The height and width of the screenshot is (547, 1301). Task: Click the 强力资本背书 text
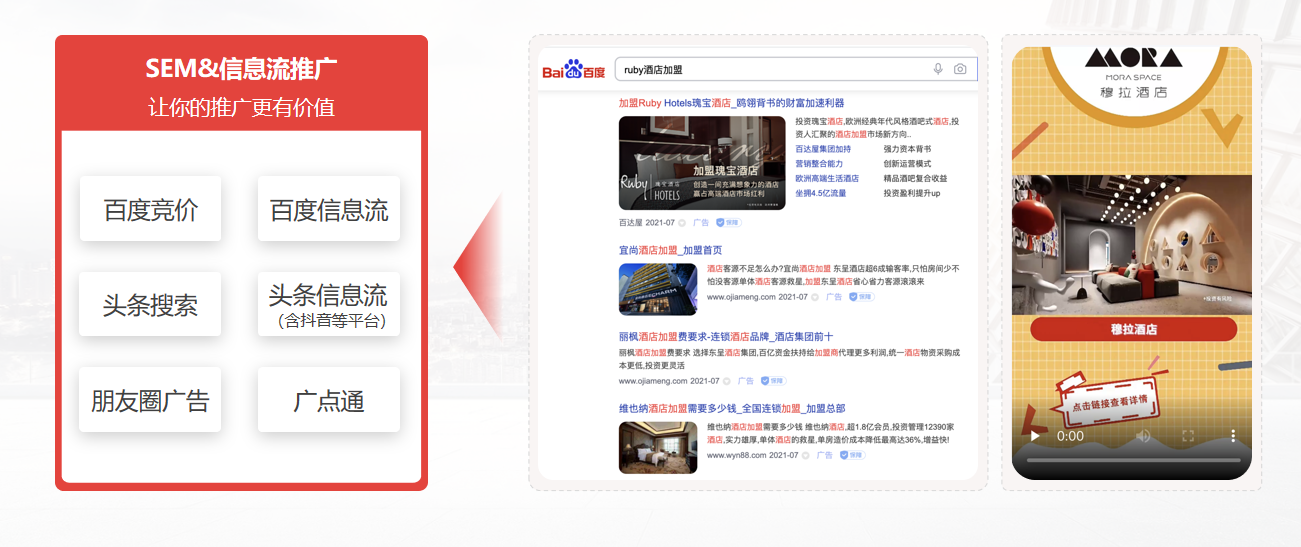tap(907, 149)
